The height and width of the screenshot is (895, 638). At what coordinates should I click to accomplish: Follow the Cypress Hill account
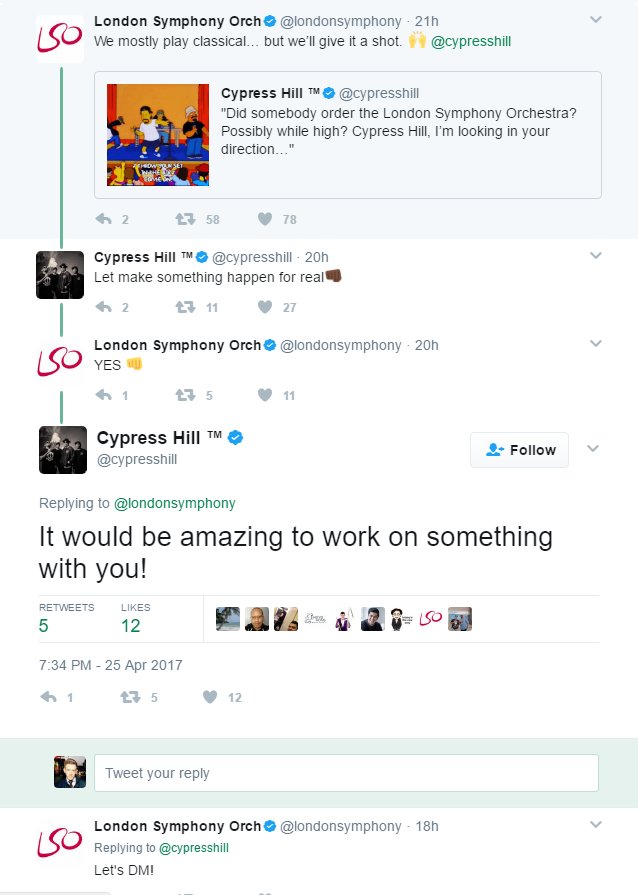coord(519,450)
